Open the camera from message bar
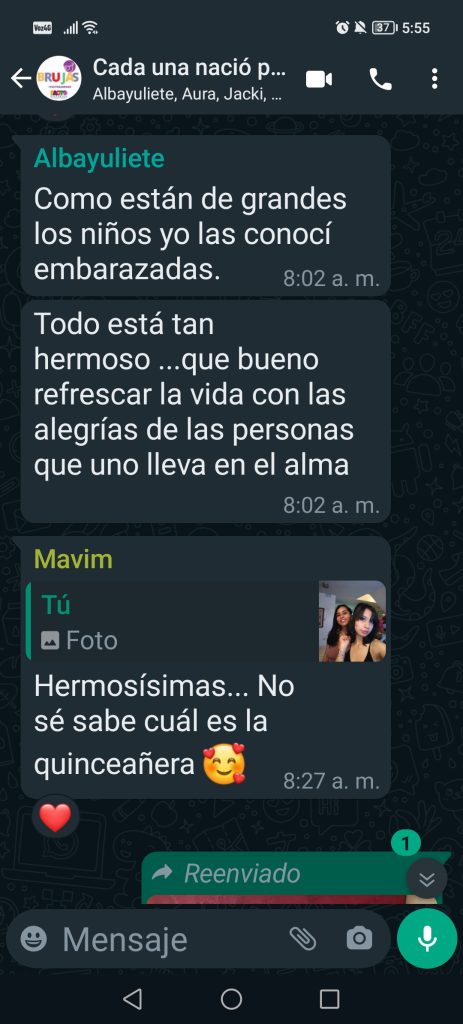The image size is (463, 1024). (x=359, y=939)
